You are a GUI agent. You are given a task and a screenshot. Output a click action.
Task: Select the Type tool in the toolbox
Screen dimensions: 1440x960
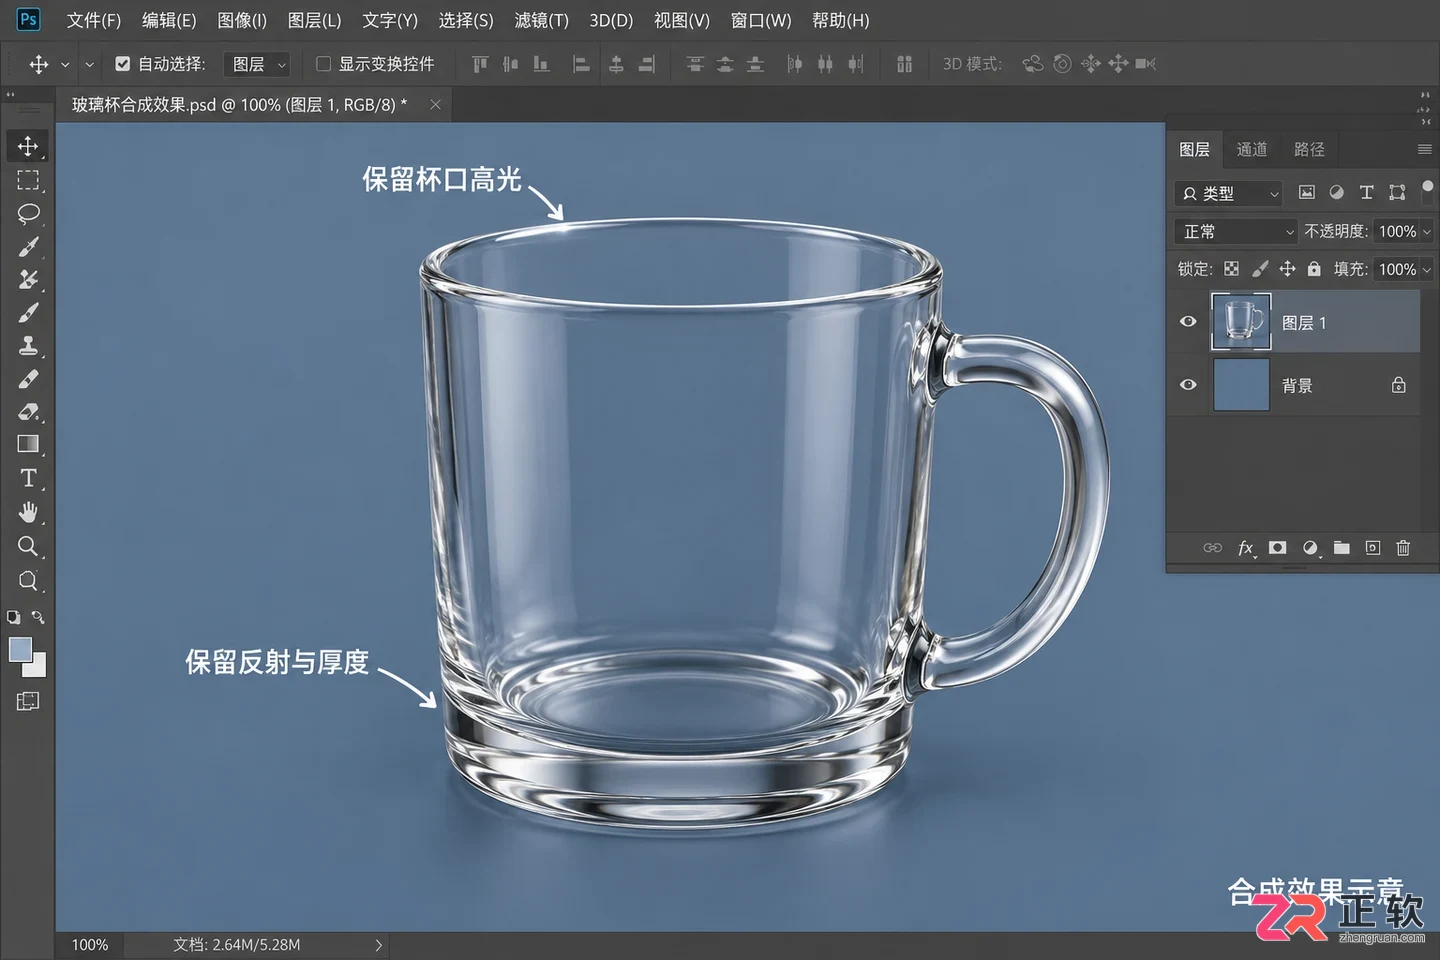pyautogui.click(x=28, y=478)
